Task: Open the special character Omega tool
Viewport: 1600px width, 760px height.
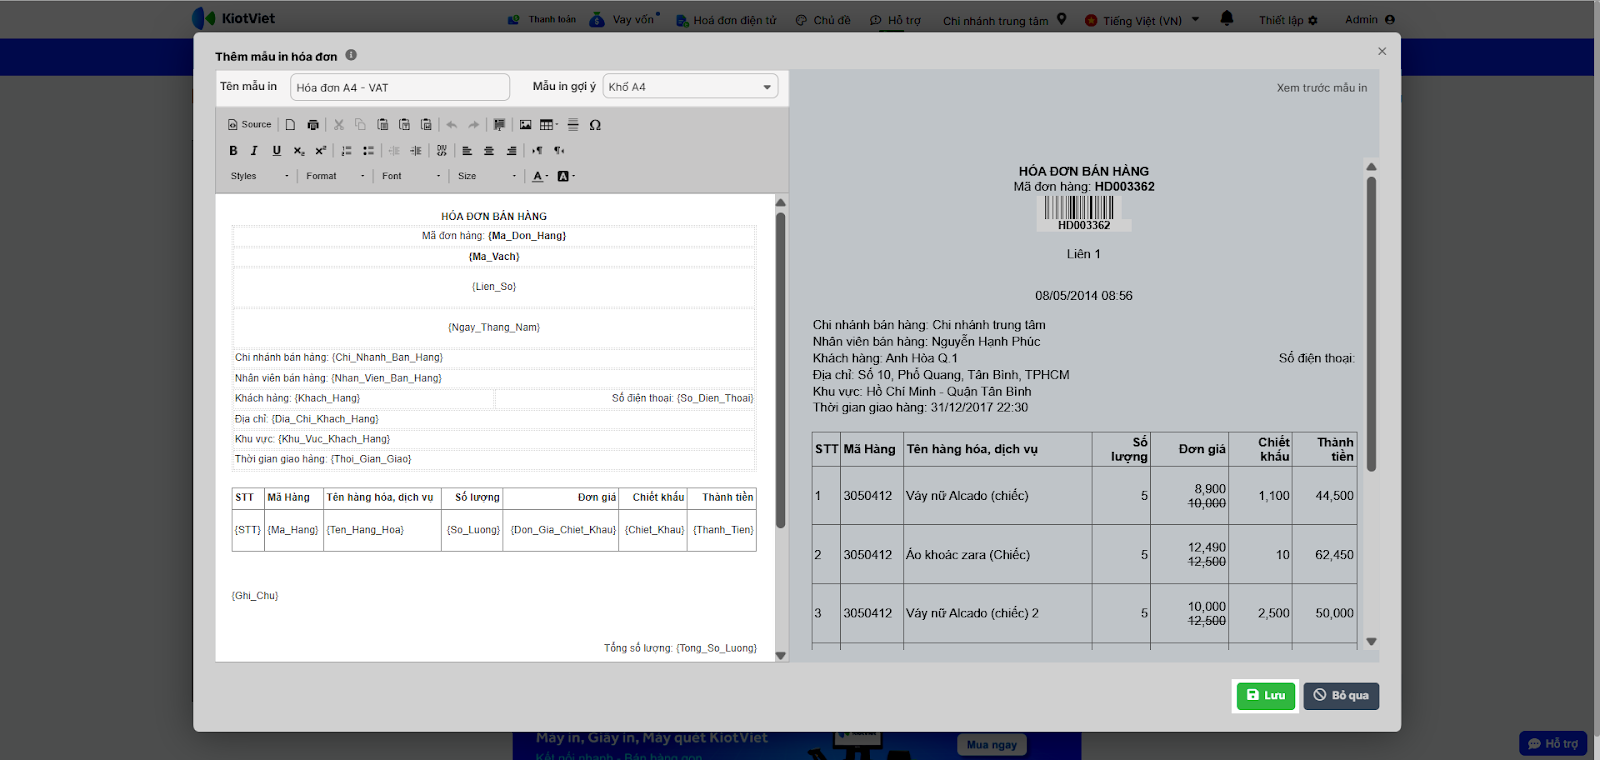Action: [x=595, y=125]
